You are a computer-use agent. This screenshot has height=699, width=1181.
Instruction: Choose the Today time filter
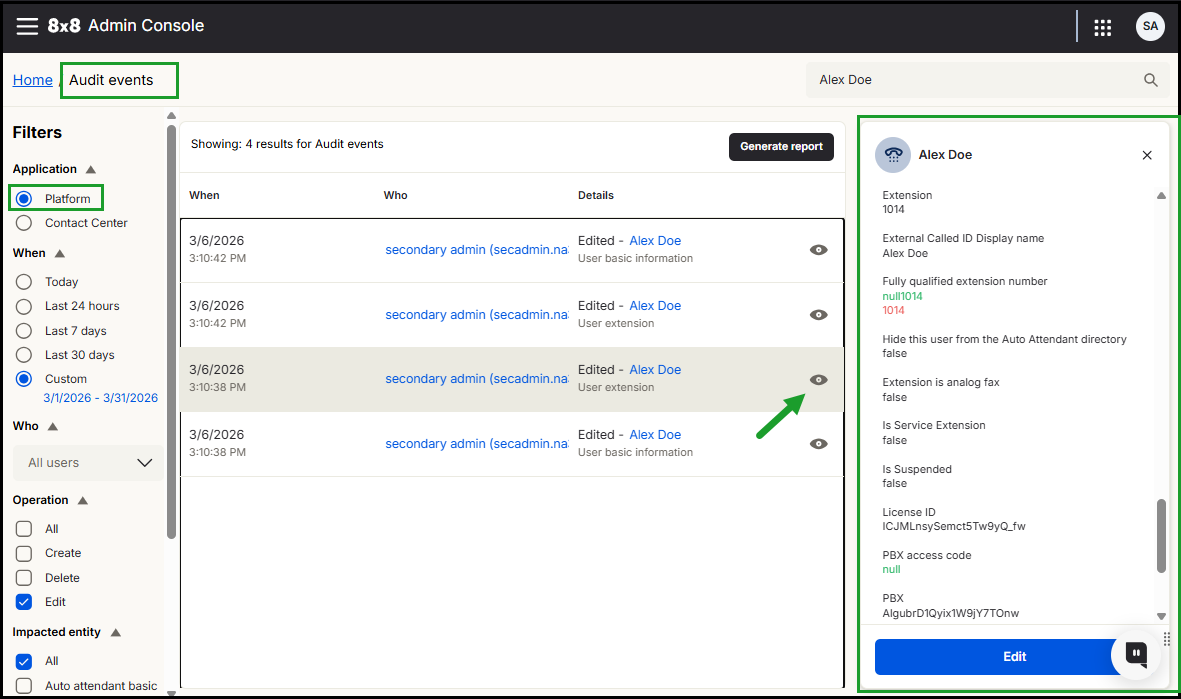[24, 282]
